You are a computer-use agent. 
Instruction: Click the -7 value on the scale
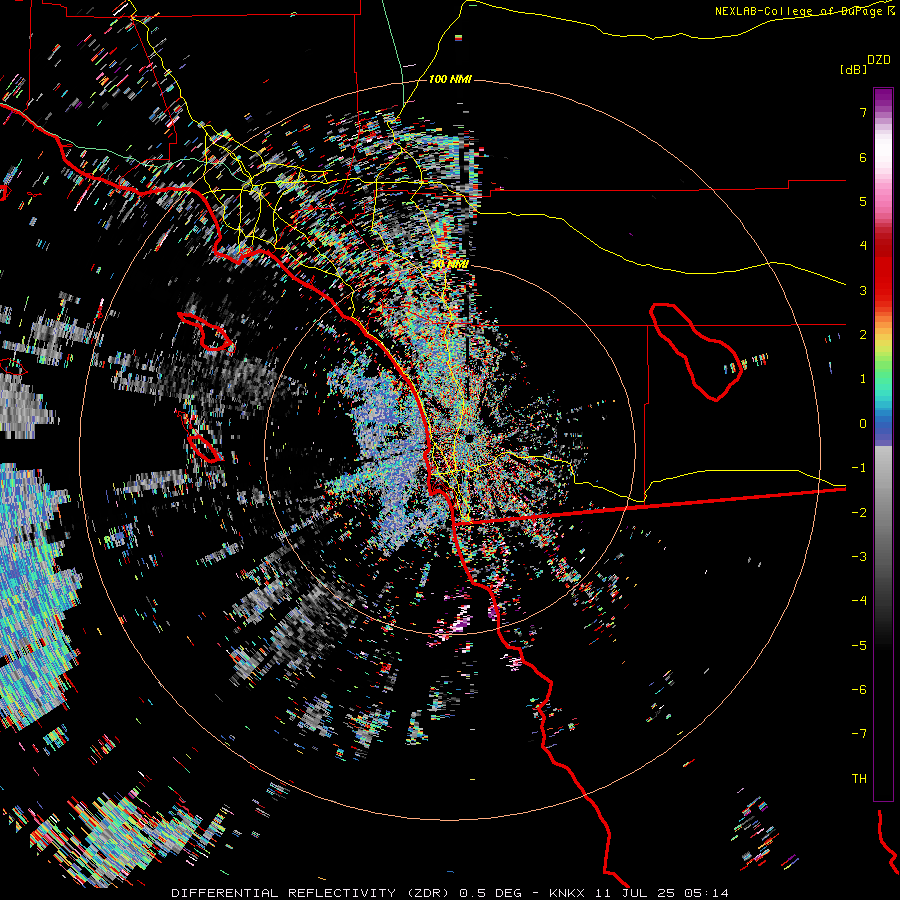click(859, 734)
